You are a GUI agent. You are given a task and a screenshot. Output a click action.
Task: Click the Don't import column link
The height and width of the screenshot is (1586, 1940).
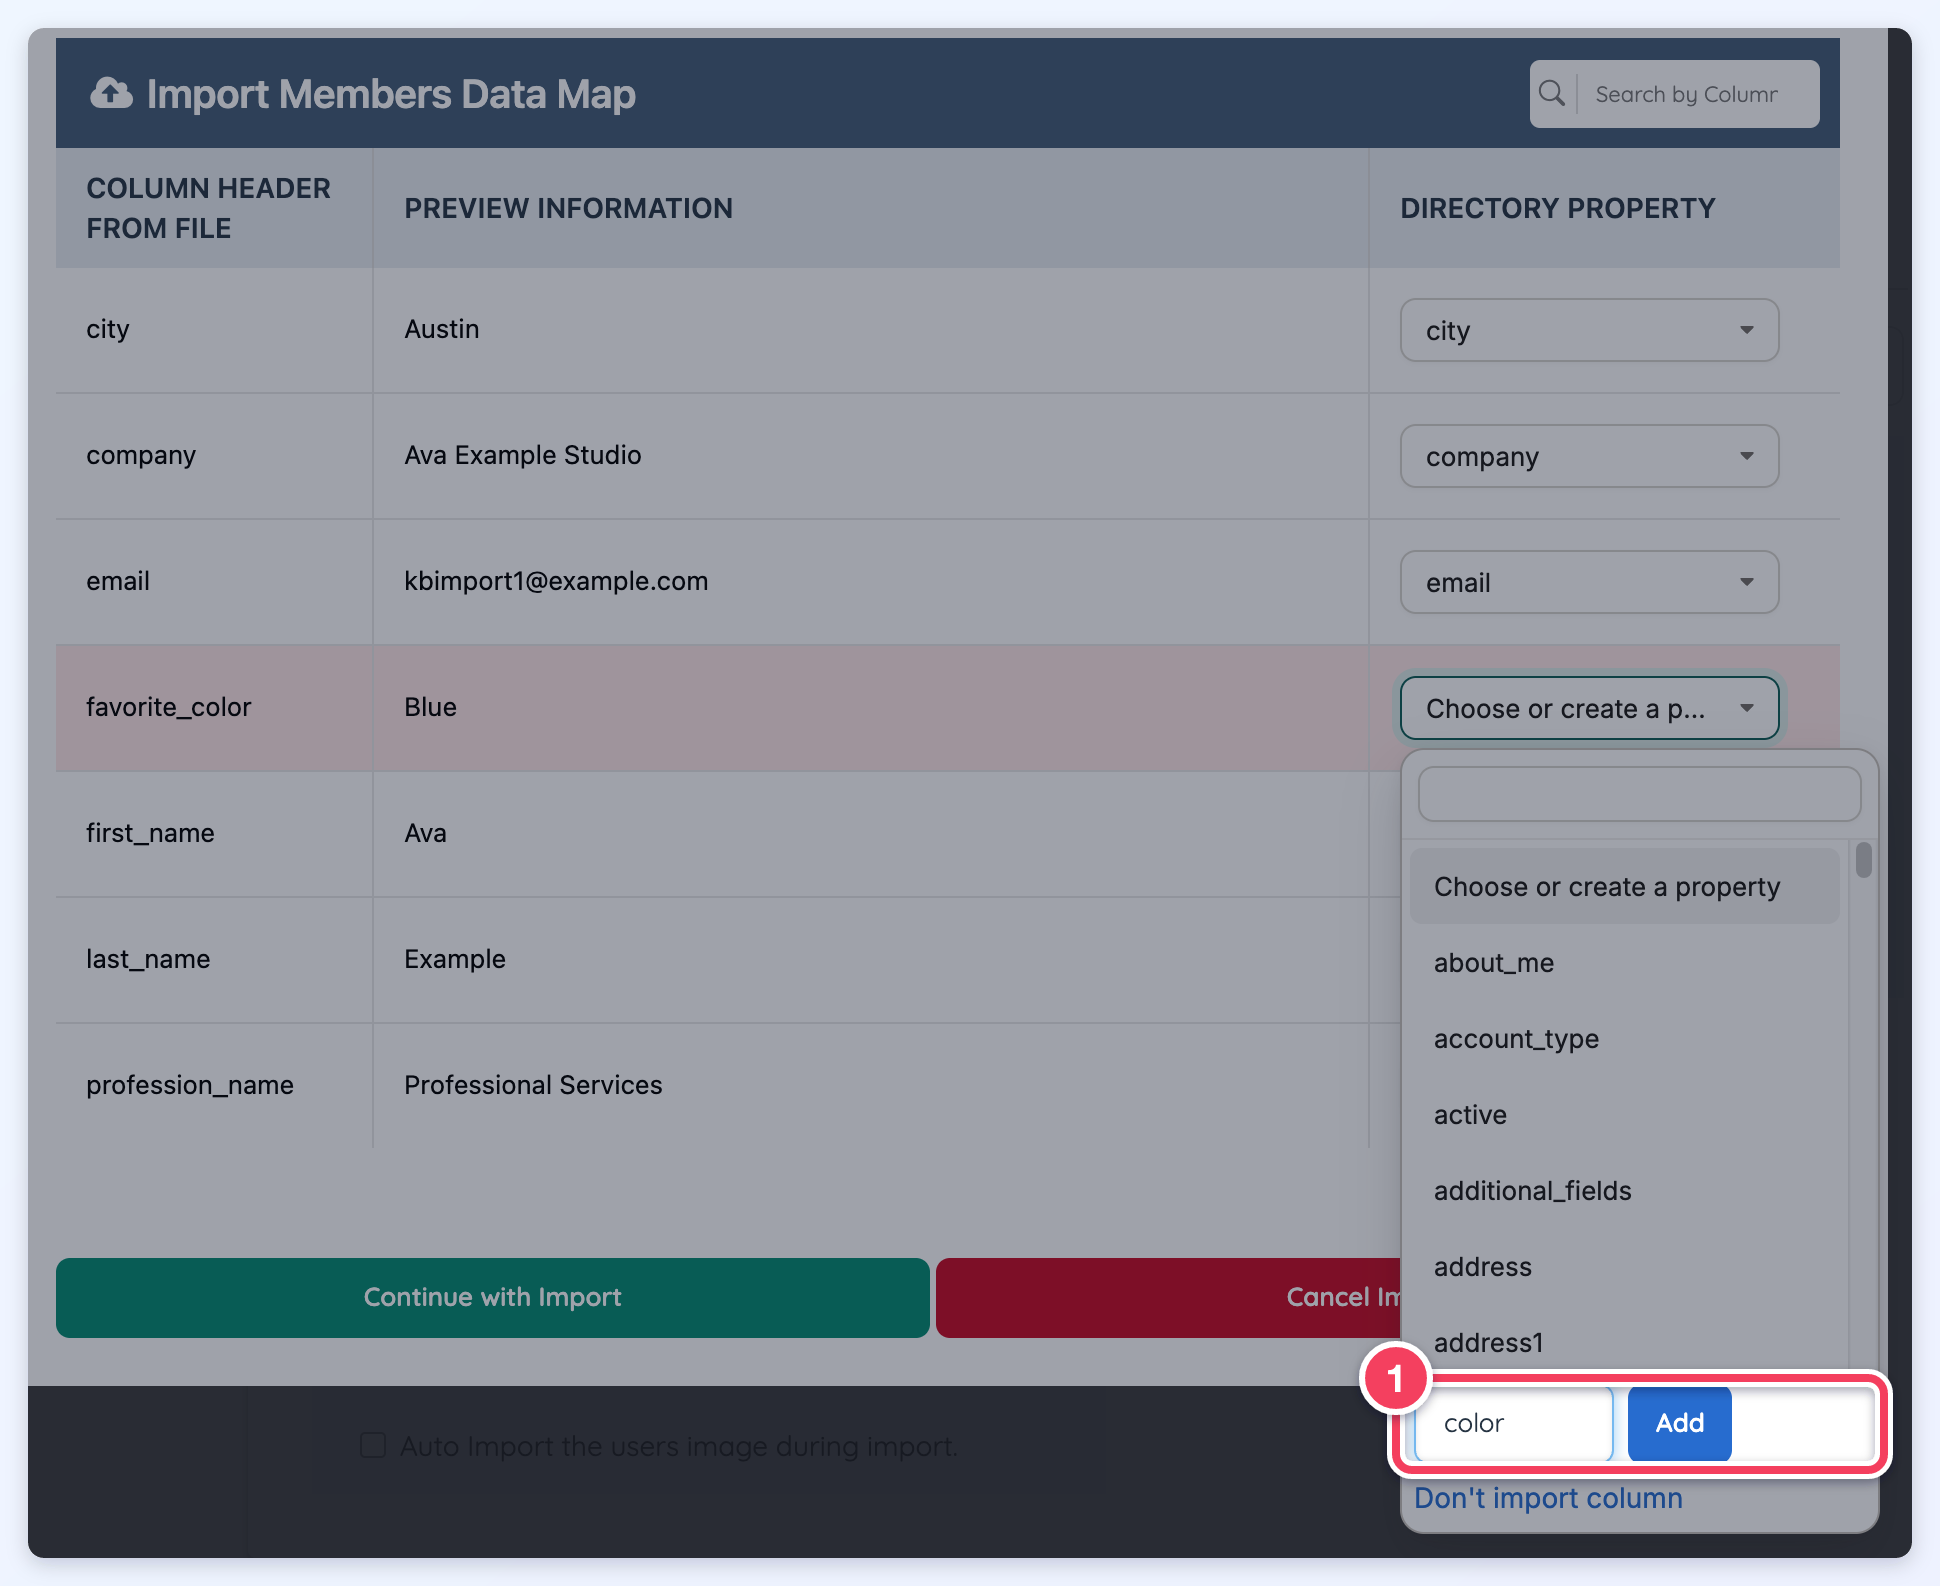(1548, 1498)
